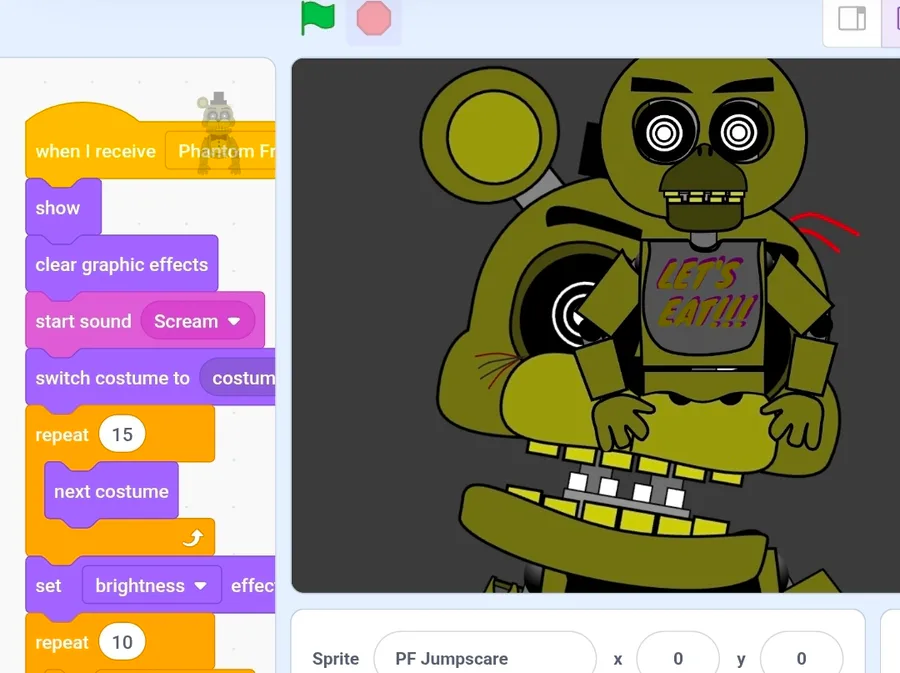Stop the project with the red octagon
This screenshot has height=673, width=900.
(x=374, y=18)
